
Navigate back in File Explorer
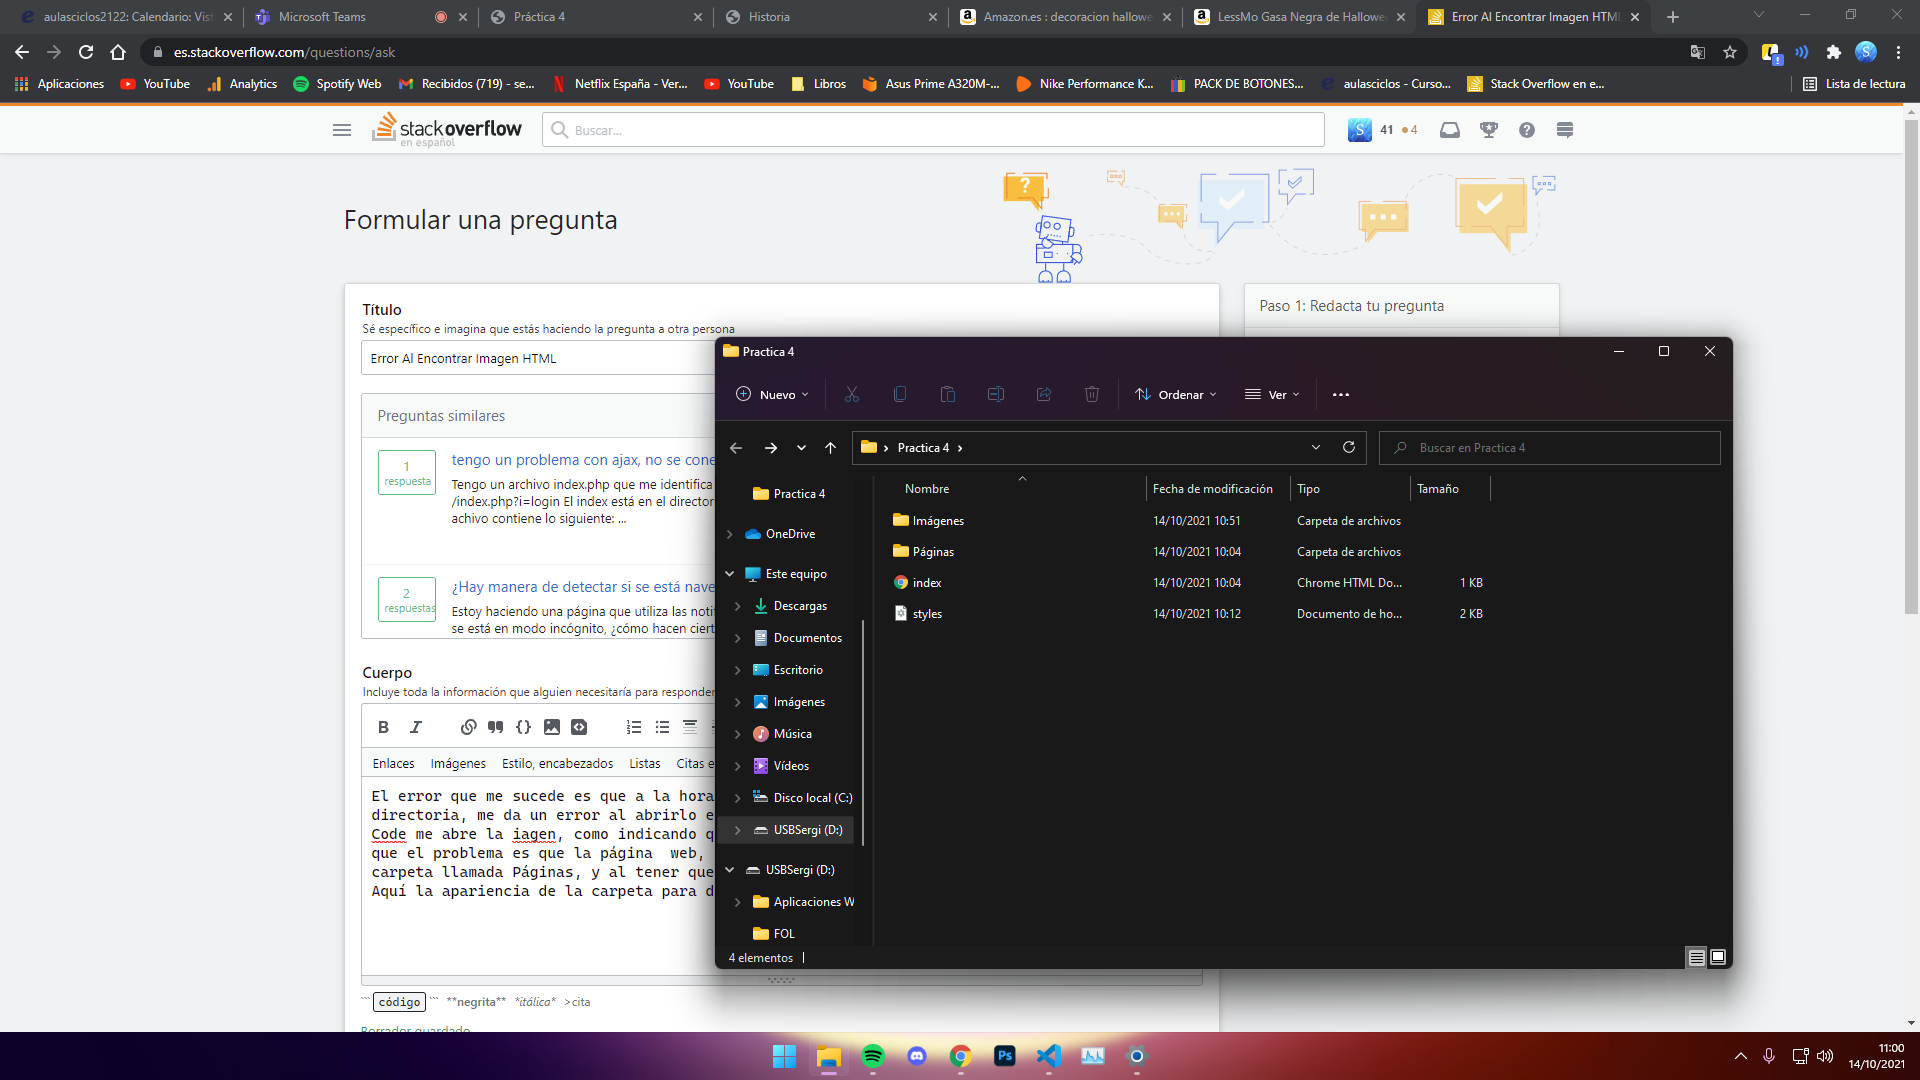pos(736,447)
